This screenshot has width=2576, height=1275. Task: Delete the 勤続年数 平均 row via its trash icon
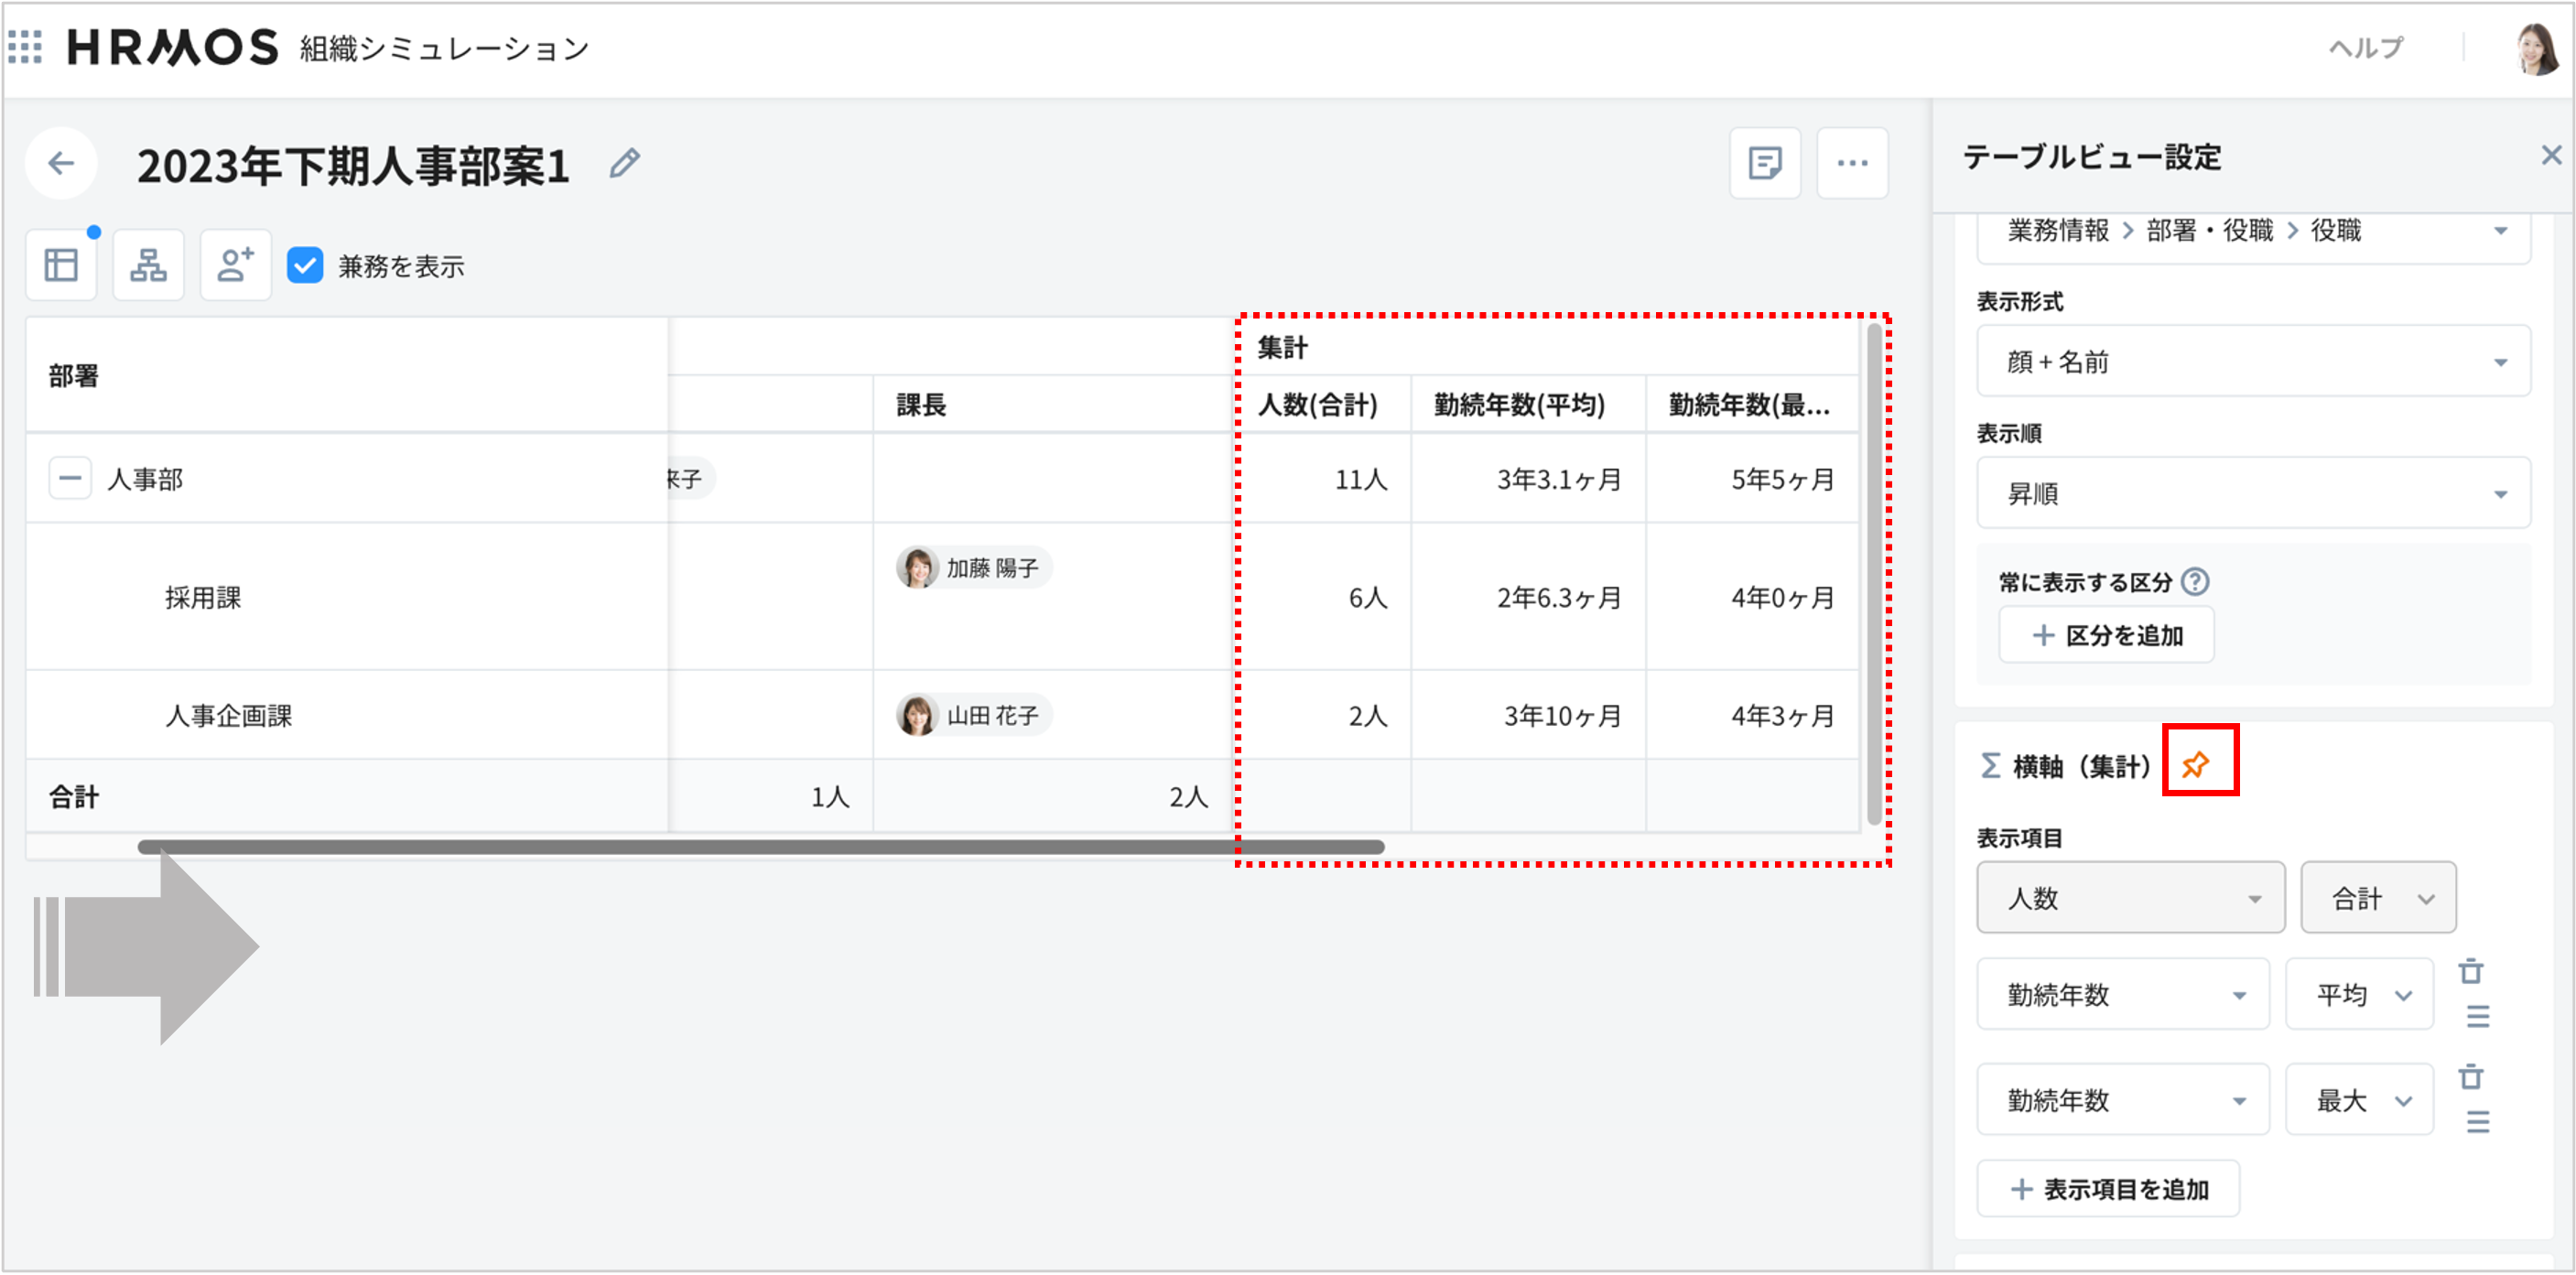(2471, 971)
